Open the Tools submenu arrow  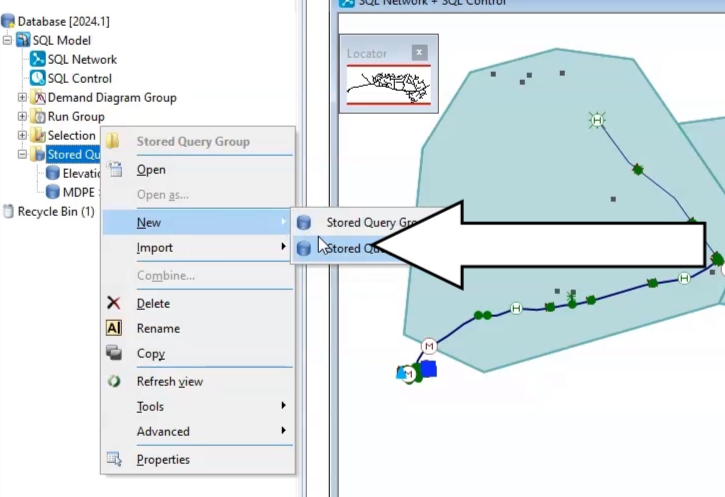[283, 406]
